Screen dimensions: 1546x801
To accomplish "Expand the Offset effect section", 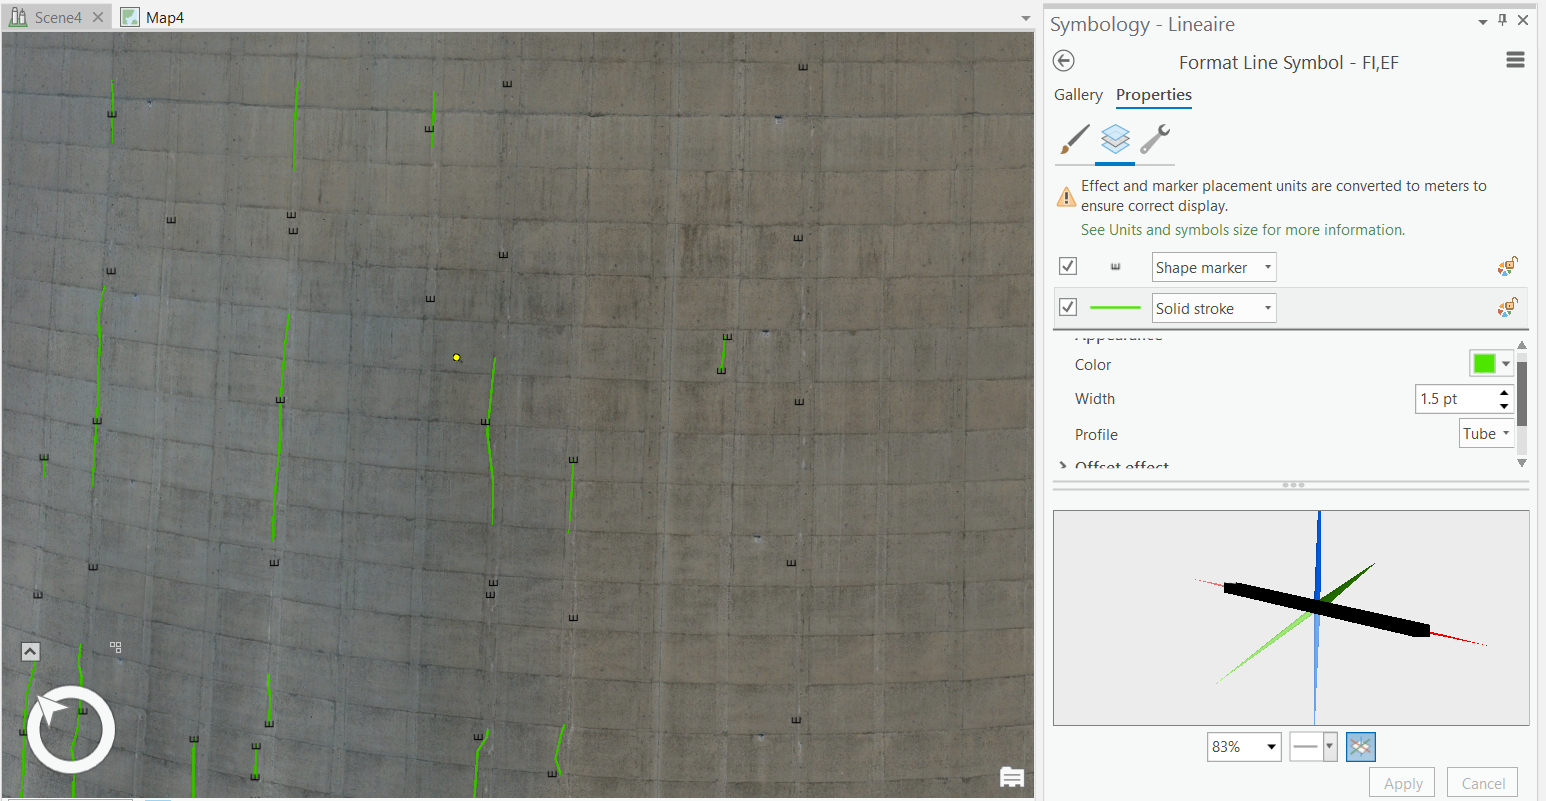I will 1063,466.
